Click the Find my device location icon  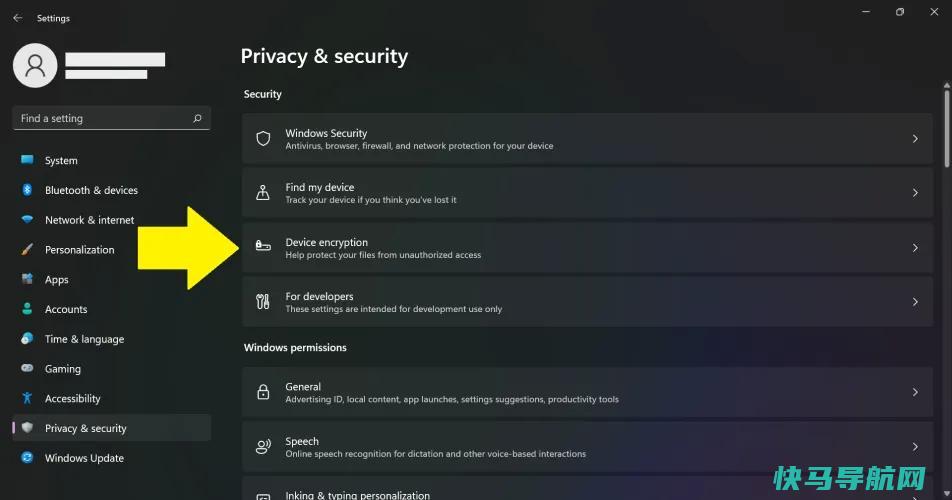tap(263, 192)
